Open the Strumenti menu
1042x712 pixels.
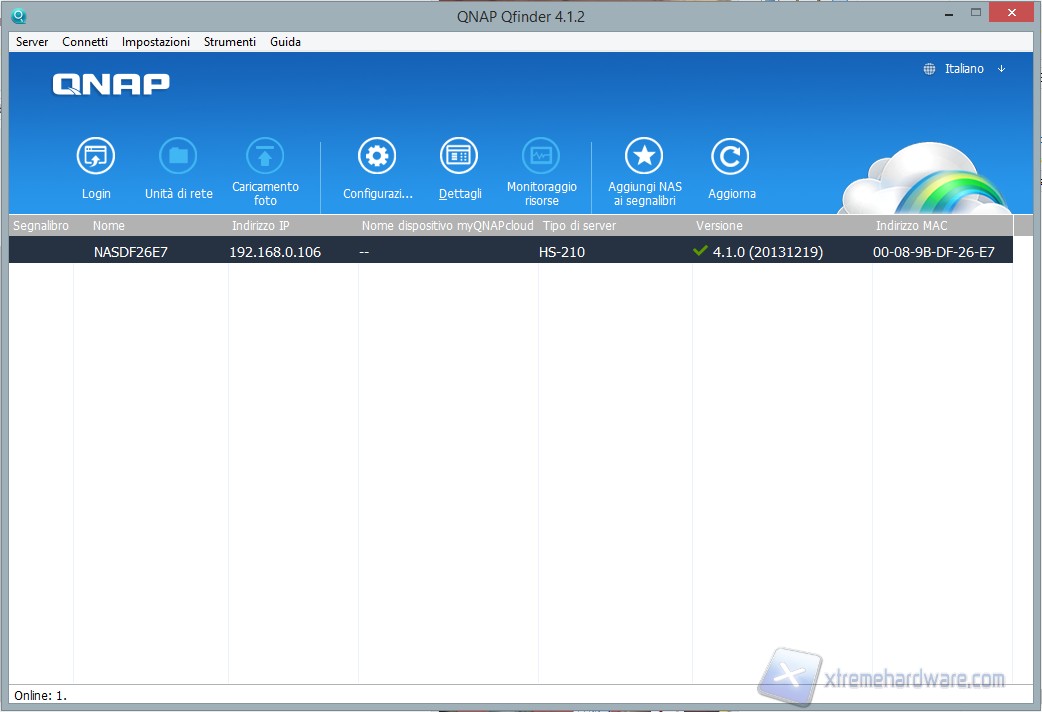click(230, 42)
